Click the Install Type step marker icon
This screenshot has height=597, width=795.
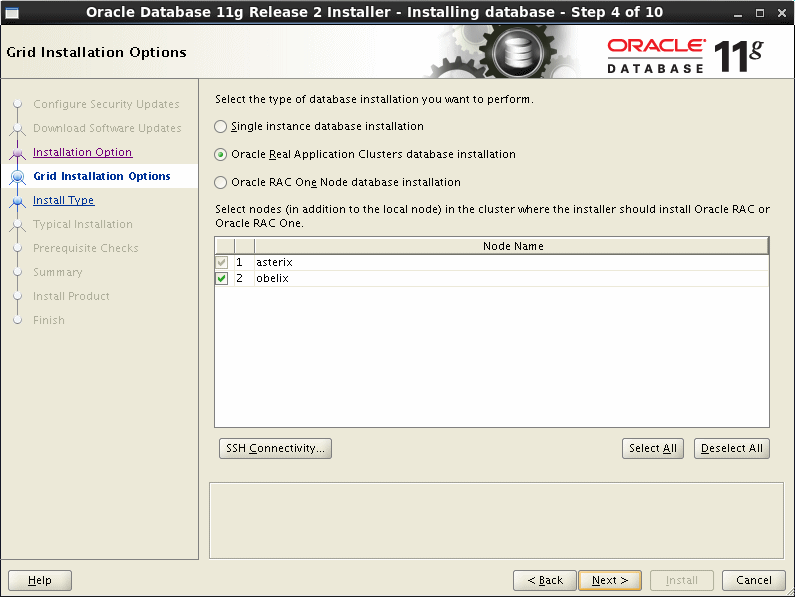click(x=18, y=201)
